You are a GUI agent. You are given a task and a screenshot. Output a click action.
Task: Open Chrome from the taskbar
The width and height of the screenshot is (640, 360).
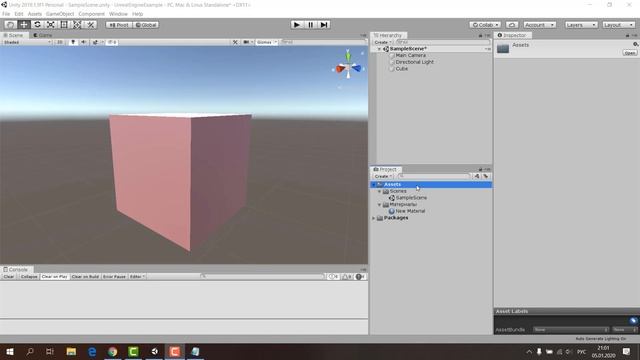point(113,351)
